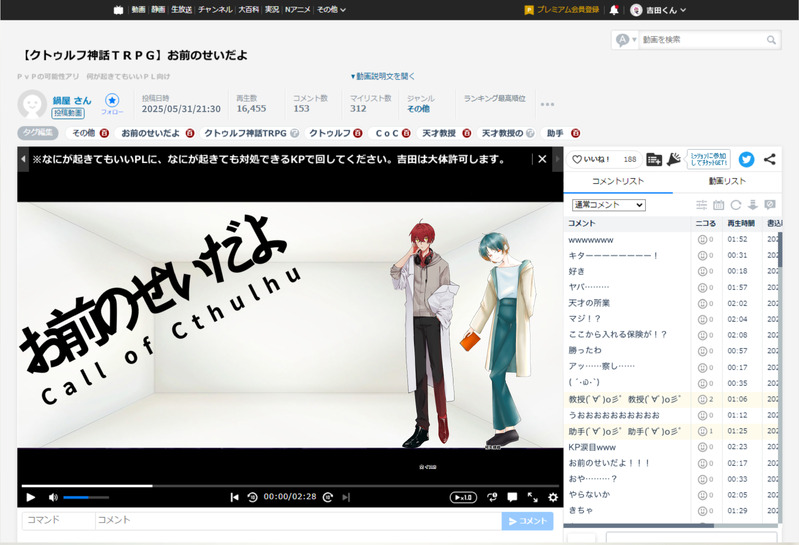Sort by the 再生時間 column header
Image resolution: width=799 pixels, height=545 pixels.
[x=741, y=223]
